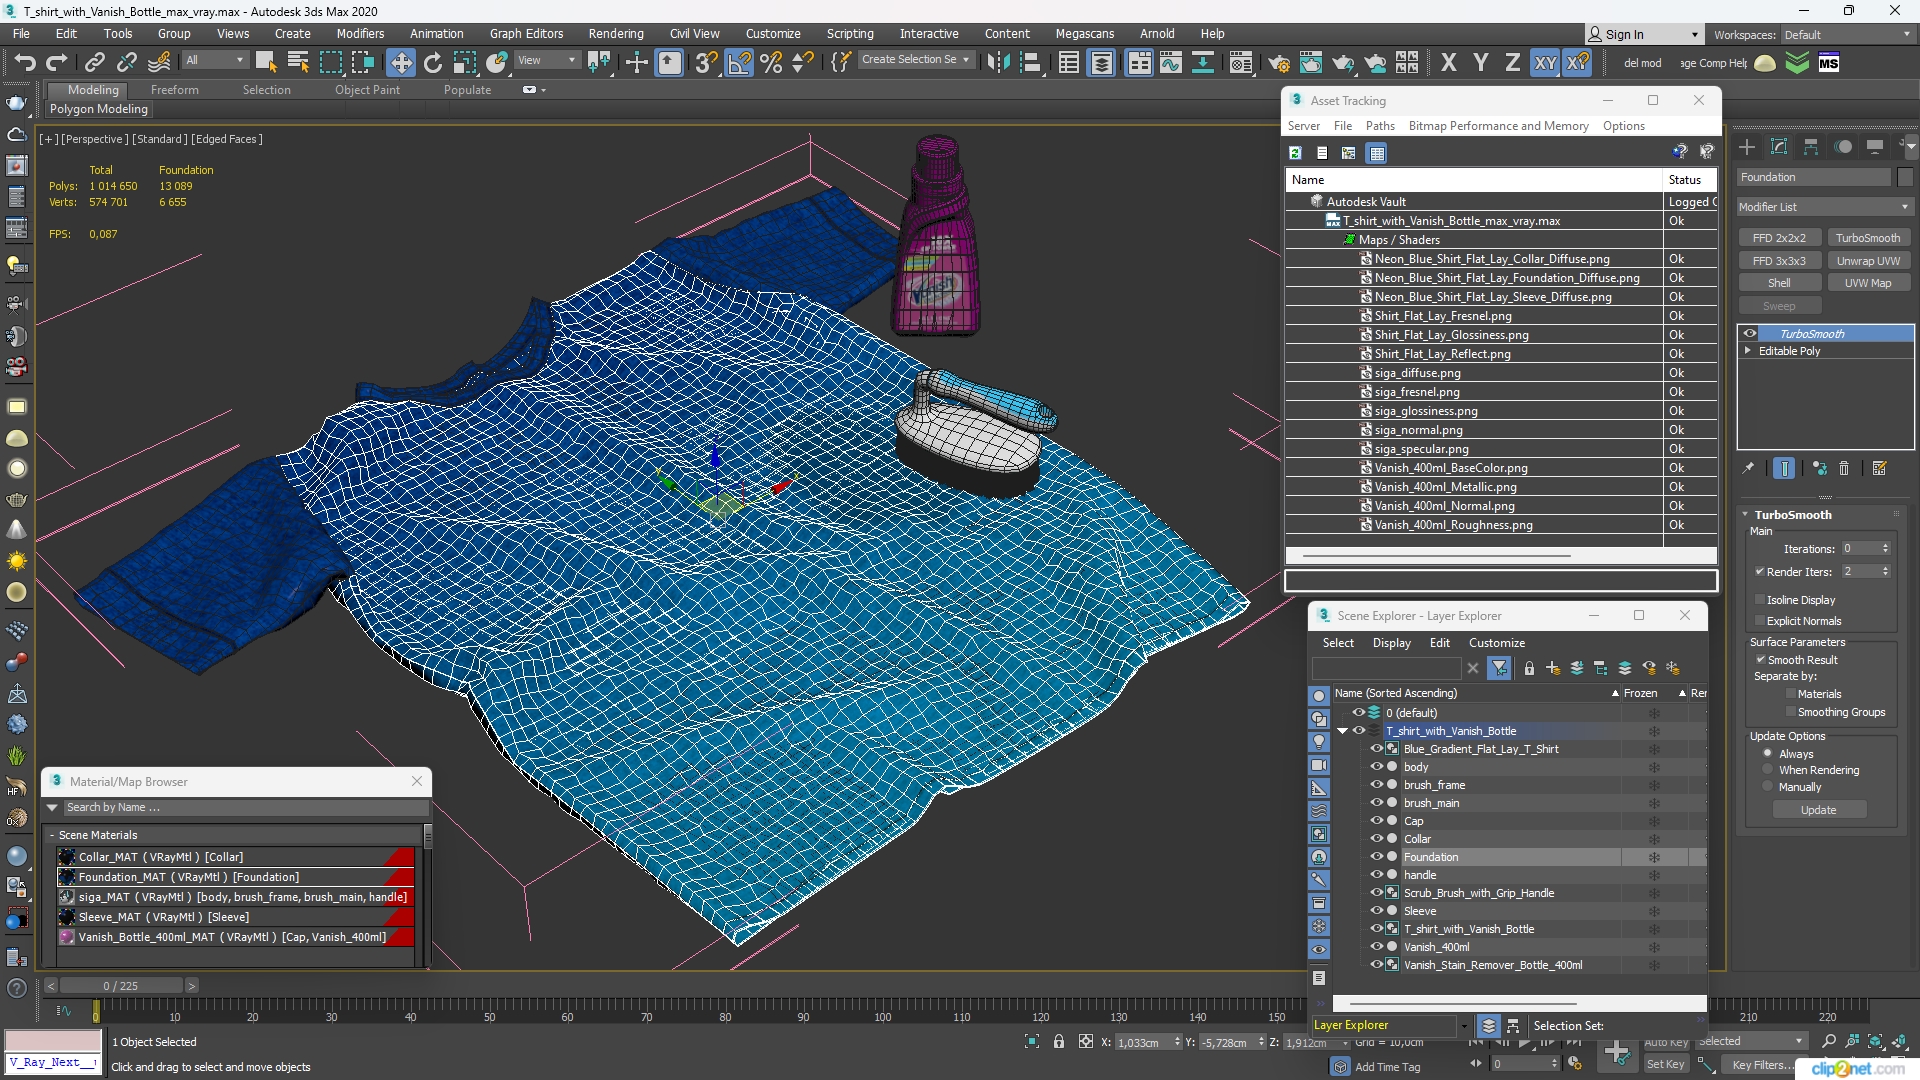Click the Undo arrow icon
The height and width of the screenshot is (1080, 1920).
(24, 63)
